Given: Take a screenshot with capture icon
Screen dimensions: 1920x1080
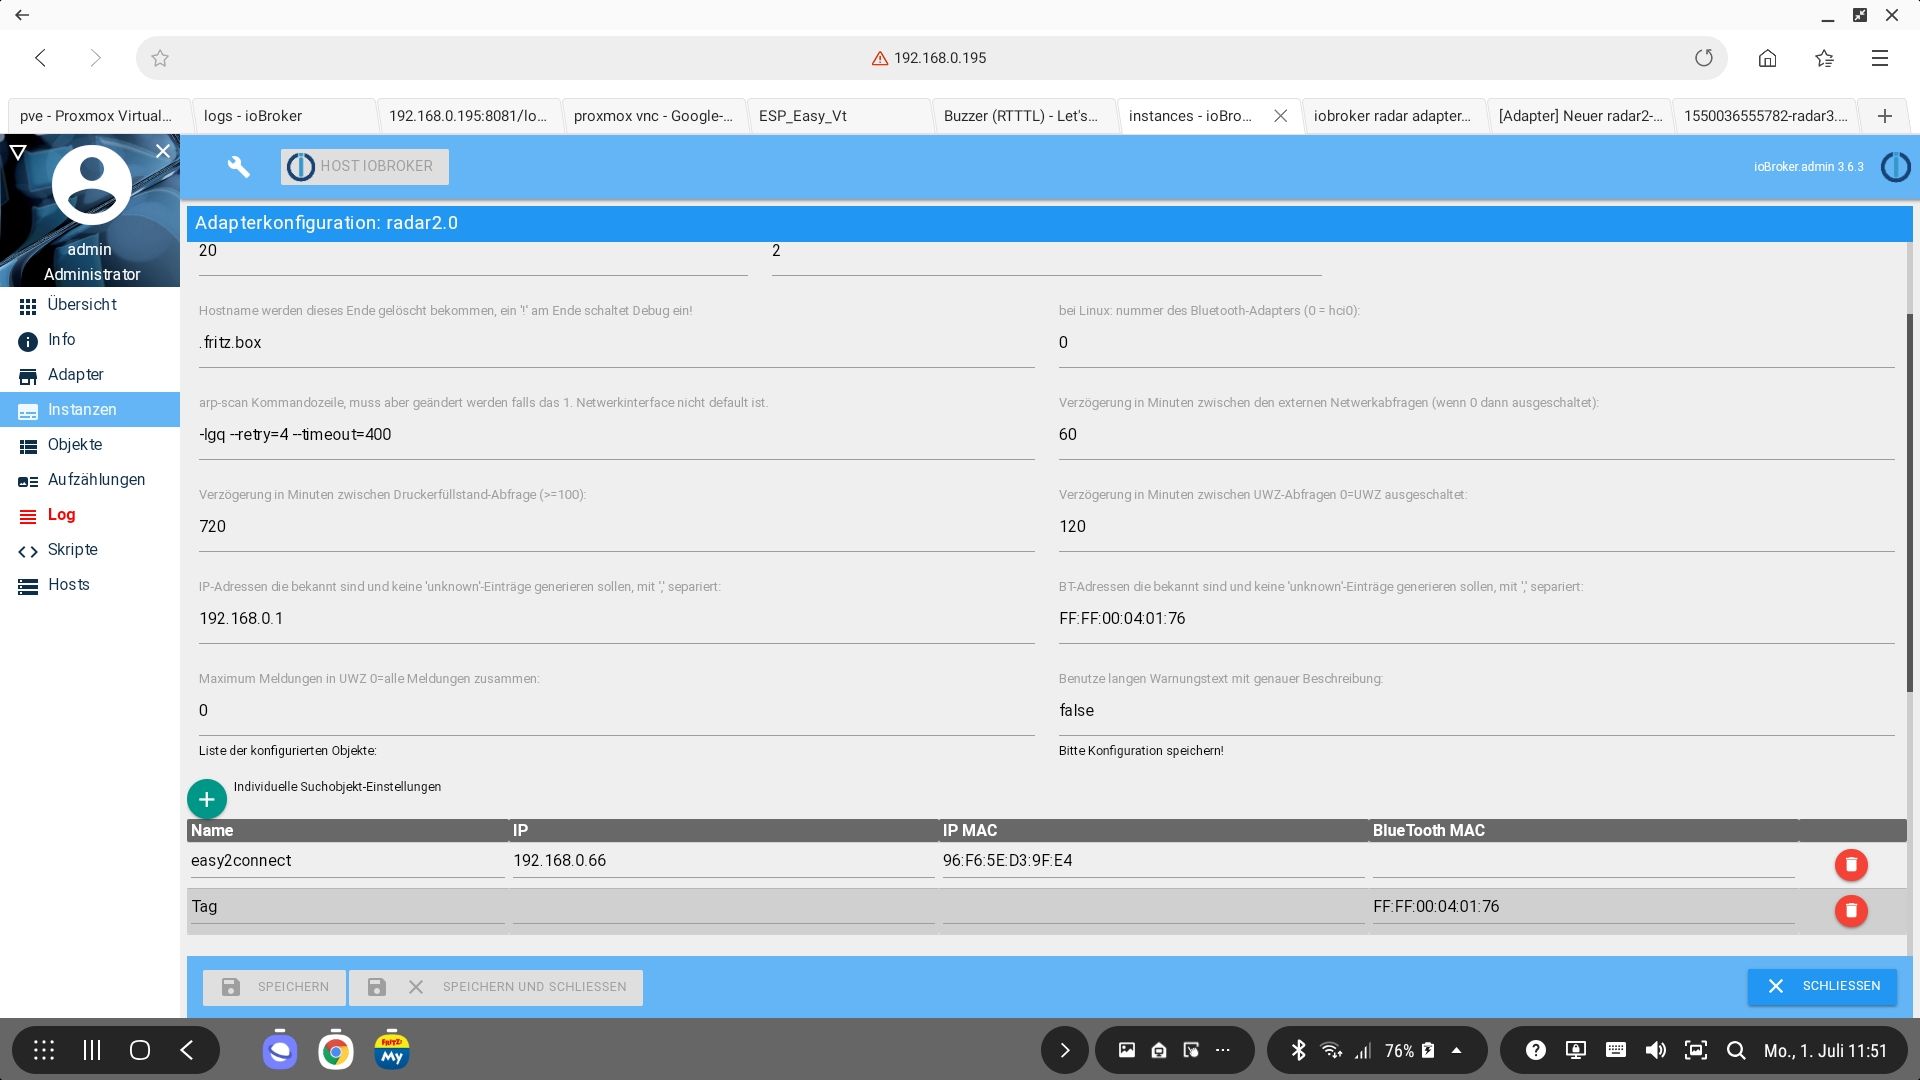Looking at the screenshot, I should point(1696,1050).
